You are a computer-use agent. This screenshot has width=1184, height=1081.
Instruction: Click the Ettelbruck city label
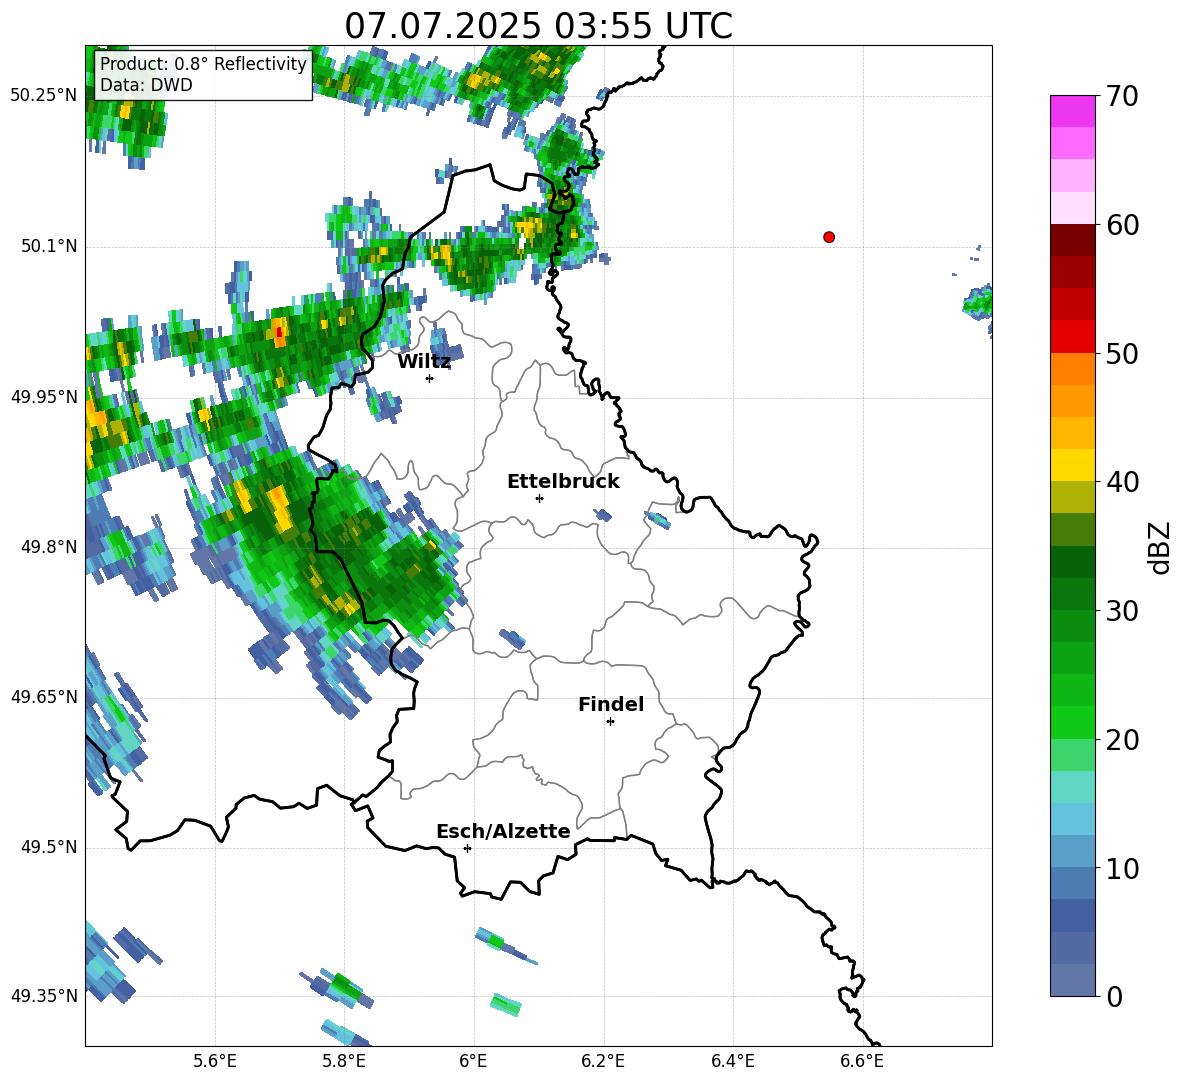point(563,482)
